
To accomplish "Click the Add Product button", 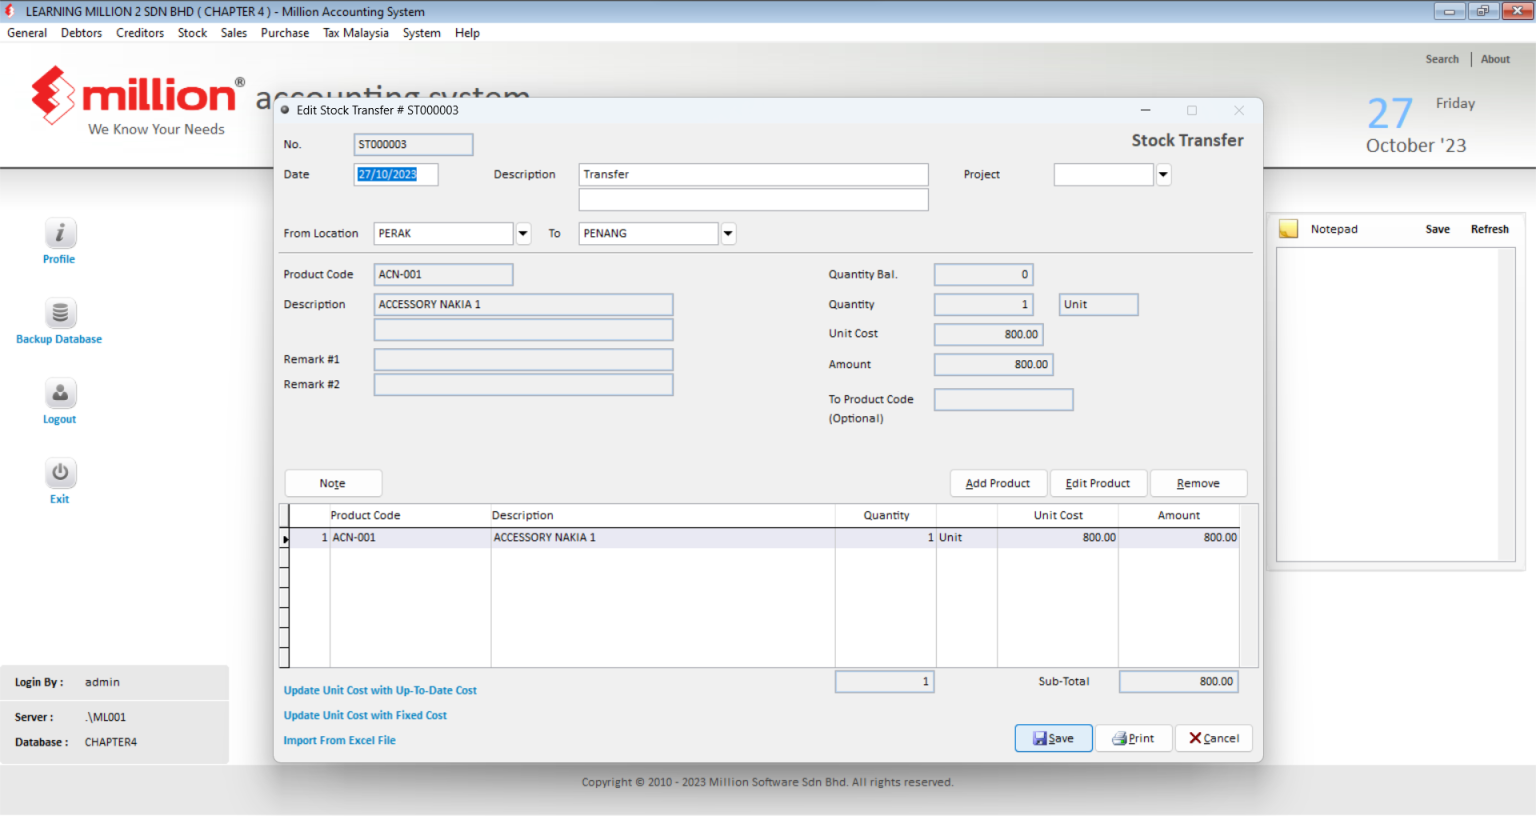I will (x=998, y=483).
